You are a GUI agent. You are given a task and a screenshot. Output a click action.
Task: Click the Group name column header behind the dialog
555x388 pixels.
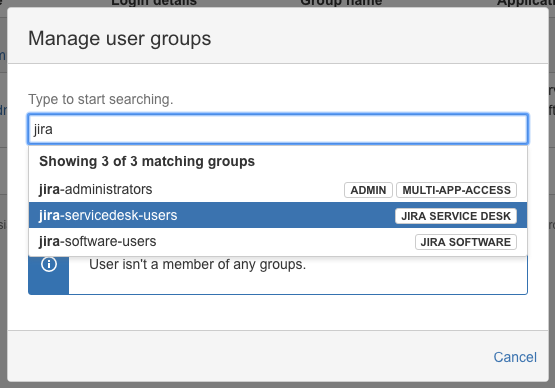(x=341, y=3)
